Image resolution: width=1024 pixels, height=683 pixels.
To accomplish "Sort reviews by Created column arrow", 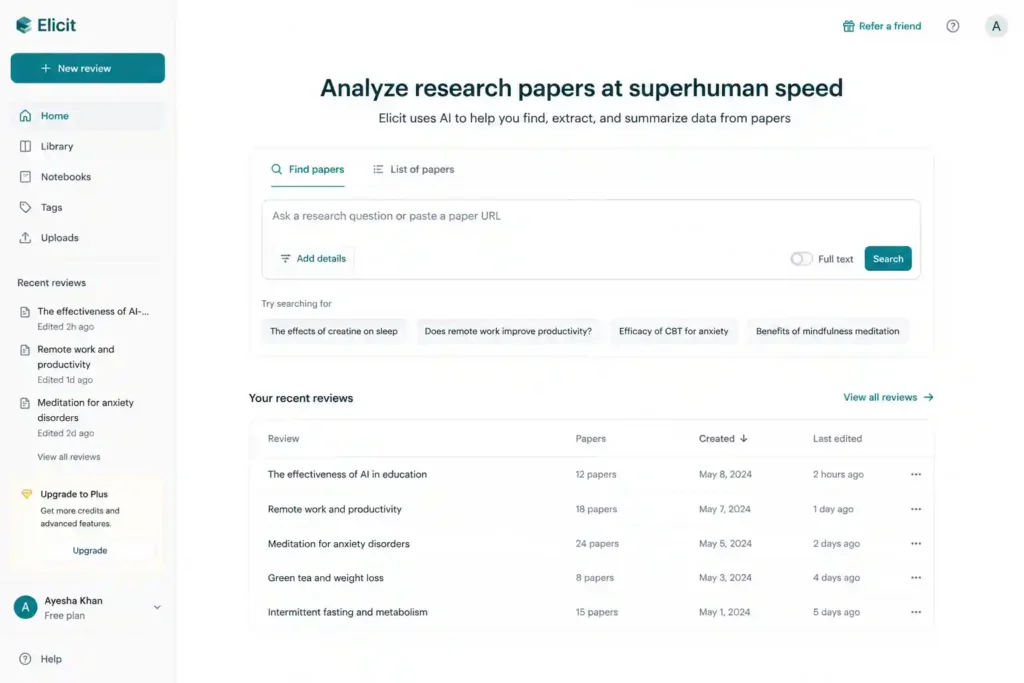I will 743,439.
